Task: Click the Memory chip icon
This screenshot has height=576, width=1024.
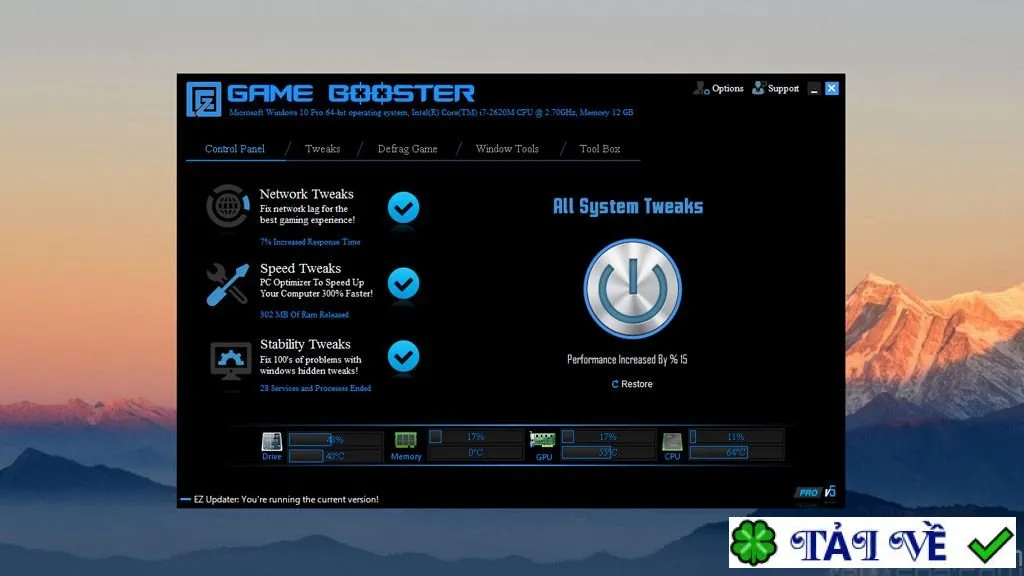Action: coord(406,440)
